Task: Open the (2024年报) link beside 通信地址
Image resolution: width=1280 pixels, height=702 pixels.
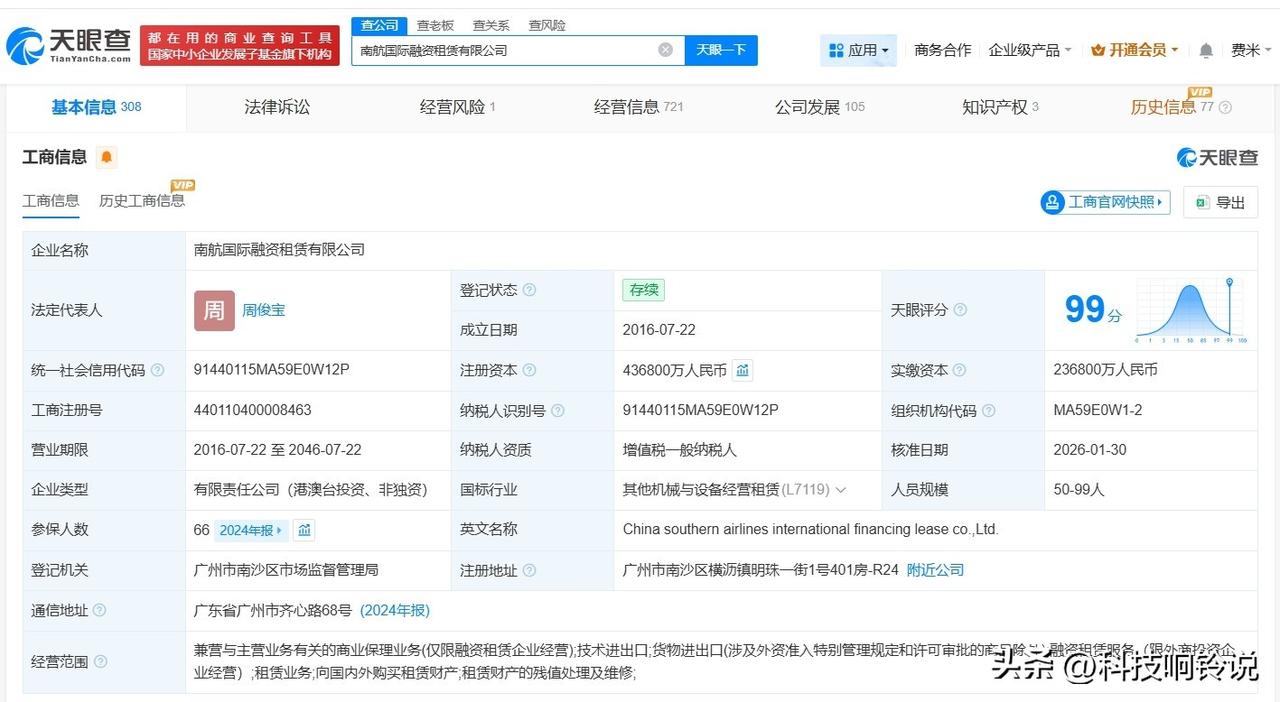Action: (395, 610)
